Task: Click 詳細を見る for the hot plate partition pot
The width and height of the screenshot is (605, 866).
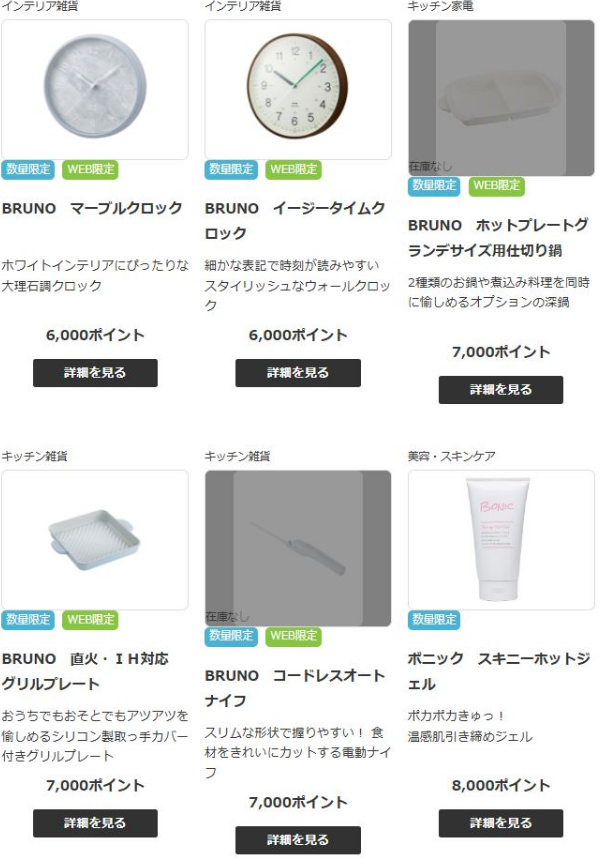Action: [x=501, y=390]
